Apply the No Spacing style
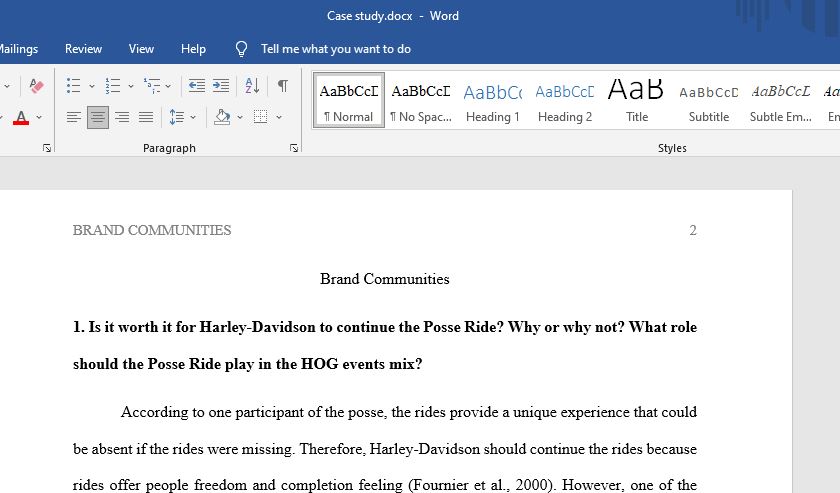Viewport: 840px width, 493px height. [421, 101]
